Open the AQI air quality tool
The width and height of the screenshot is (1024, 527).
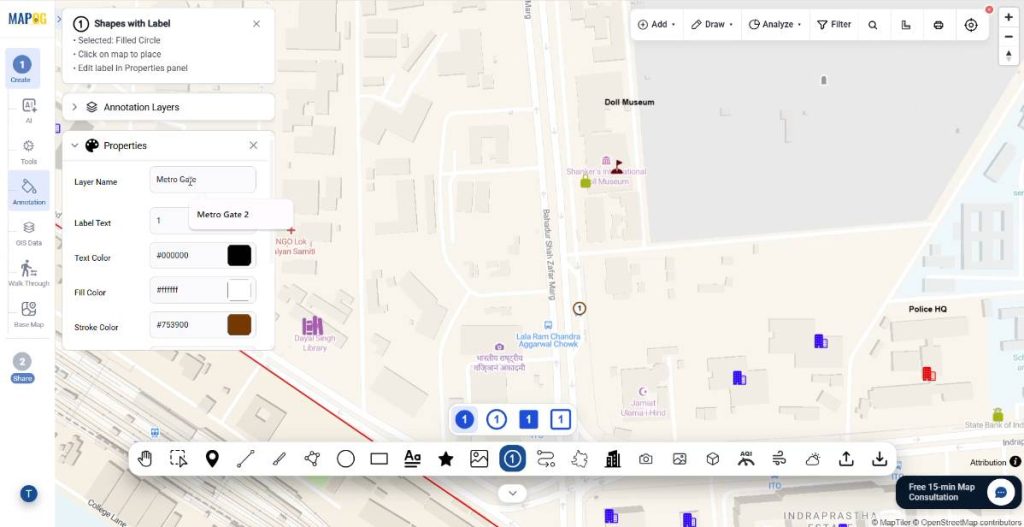[746, 458]
